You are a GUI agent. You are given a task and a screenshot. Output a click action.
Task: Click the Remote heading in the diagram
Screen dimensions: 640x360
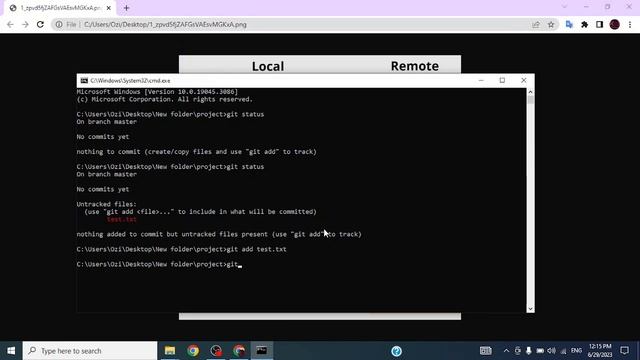[x=415, y=66]
